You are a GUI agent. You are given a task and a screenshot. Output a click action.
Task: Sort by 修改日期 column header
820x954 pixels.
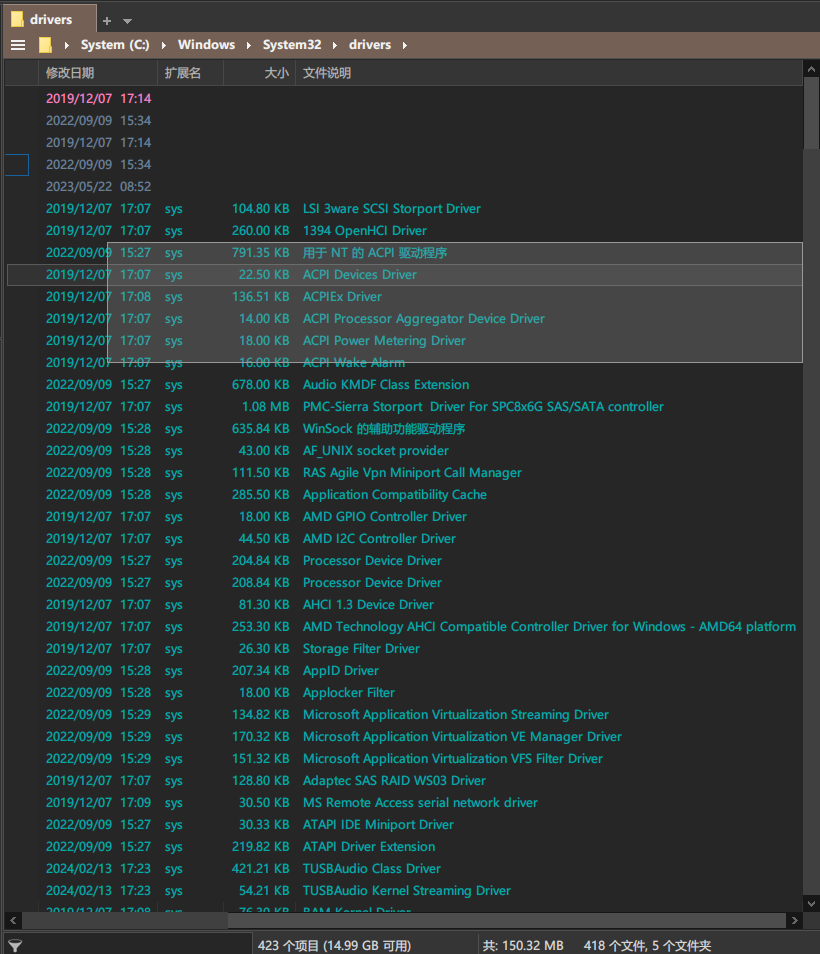pos(70,73)
